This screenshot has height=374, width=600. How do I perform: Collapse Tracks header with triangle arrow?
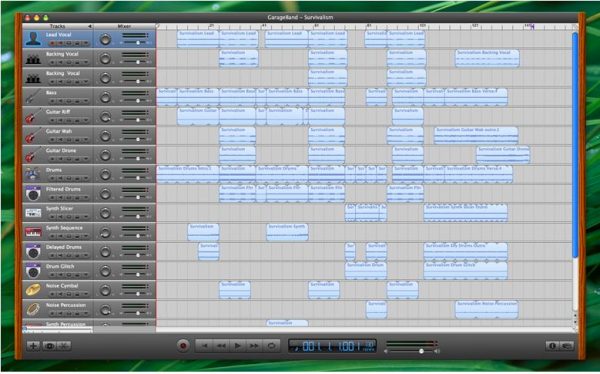[x=89, y=26]
